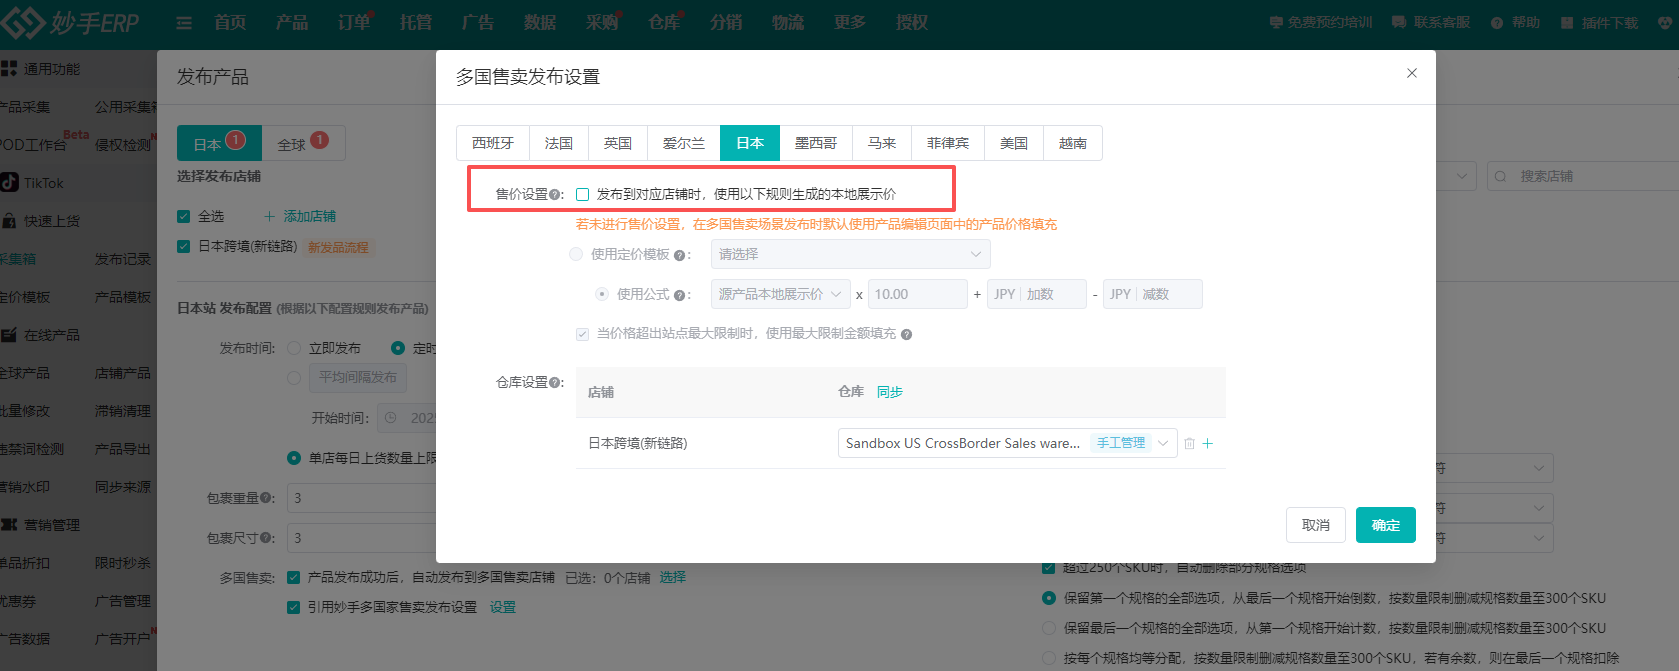Open the 订单 top menu
Viewport: 1679px width, 671px height.
coord(354,23)
